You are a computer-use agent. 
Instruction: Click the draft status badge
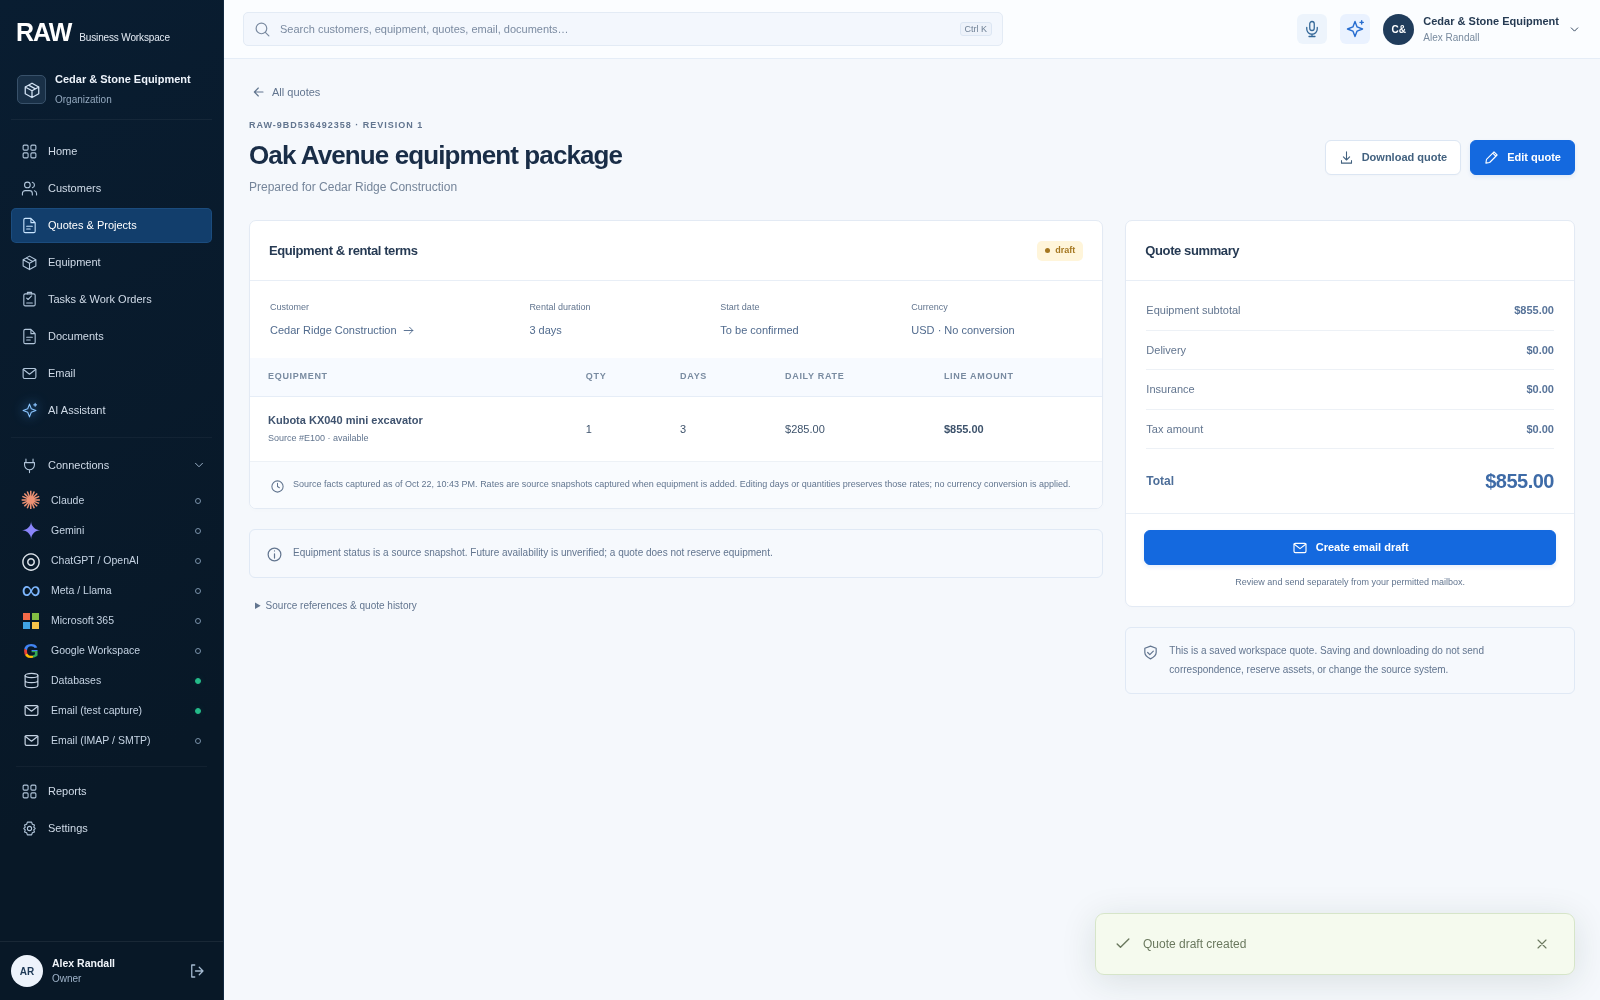[1060, 250]
